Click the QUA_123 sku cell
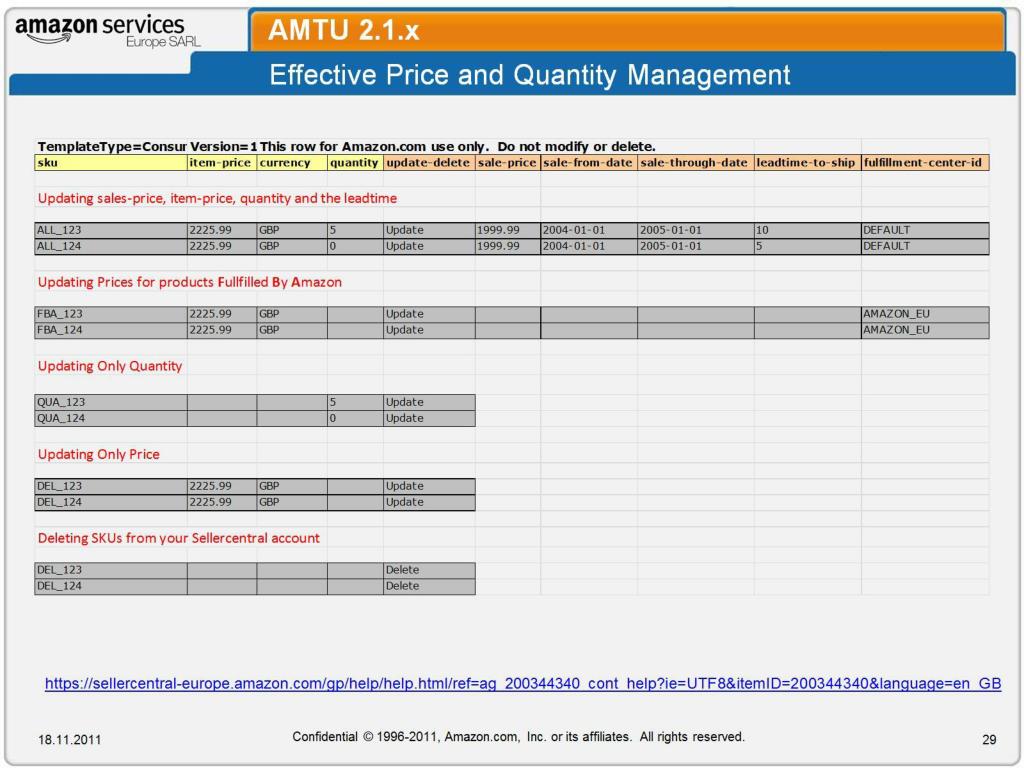1024x768 pixels. point(111,402)
